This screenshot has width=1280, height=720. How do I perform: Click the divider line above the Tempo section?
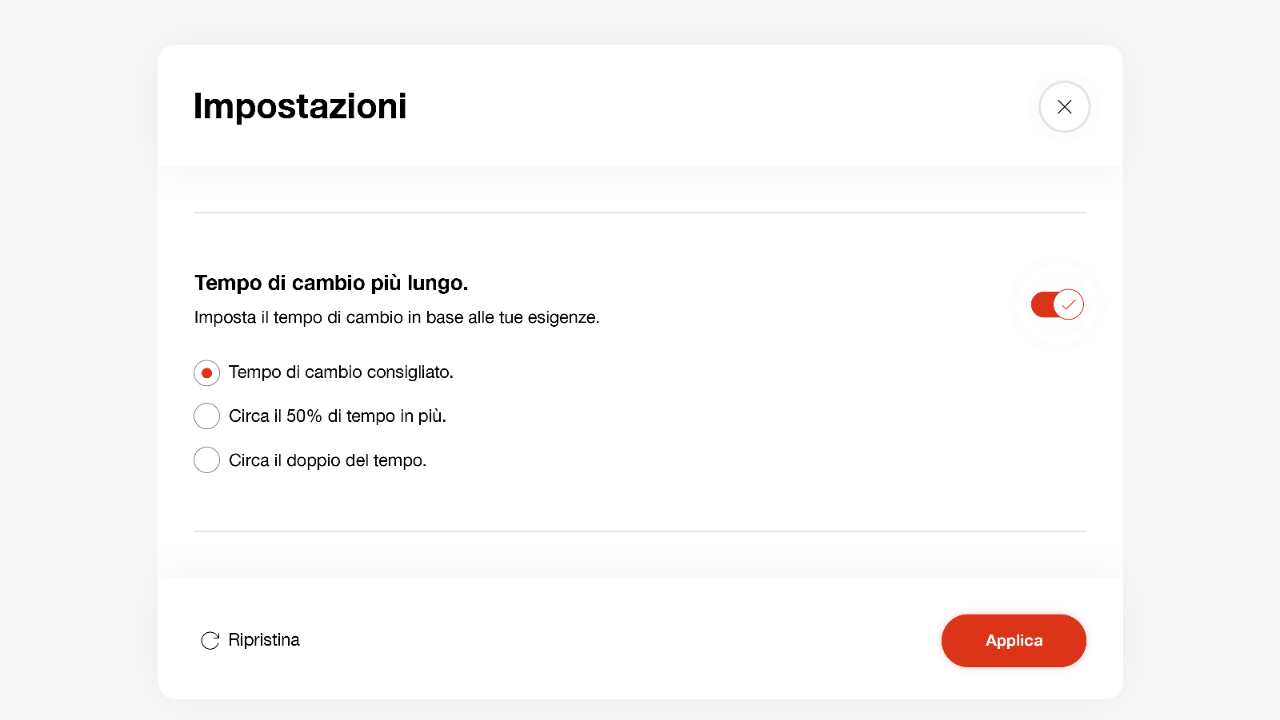click(x=640, y=213)
